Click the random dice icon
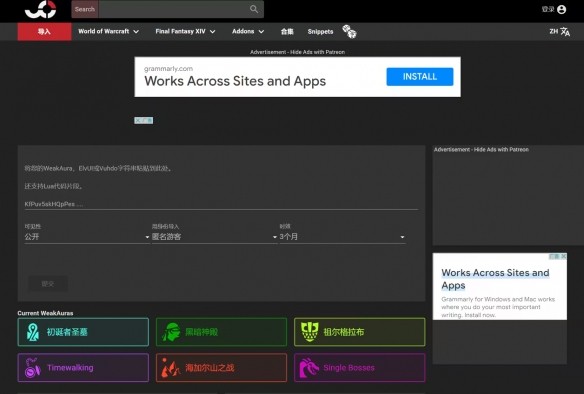This screenshot has width=584, height=394. tap(349, 32)
